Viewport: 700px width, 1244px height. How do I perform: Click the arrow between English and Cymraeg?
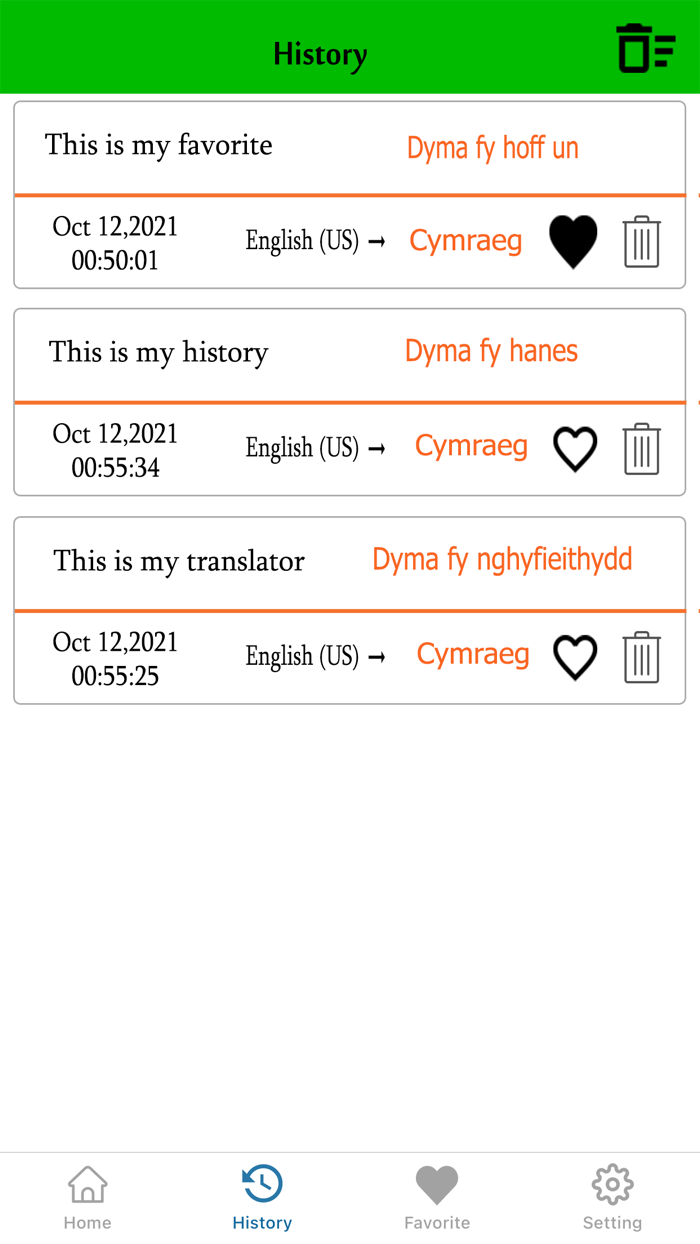381,240
